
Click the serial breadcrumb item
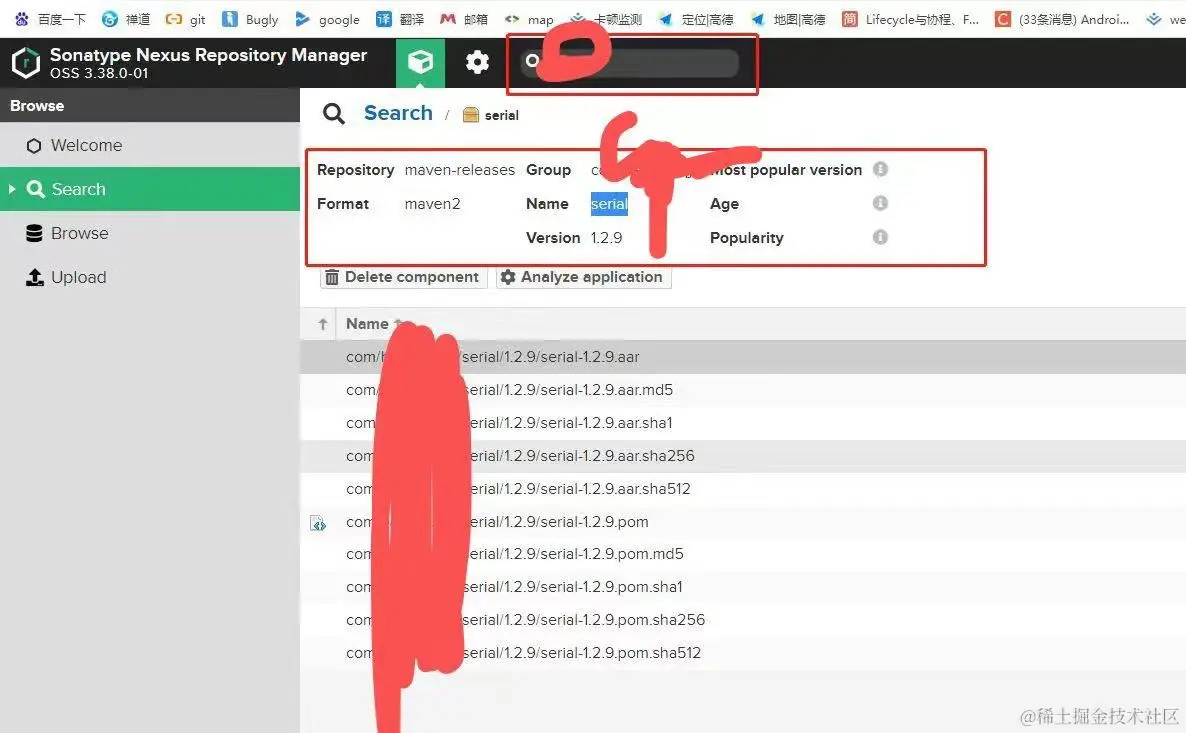491,115
